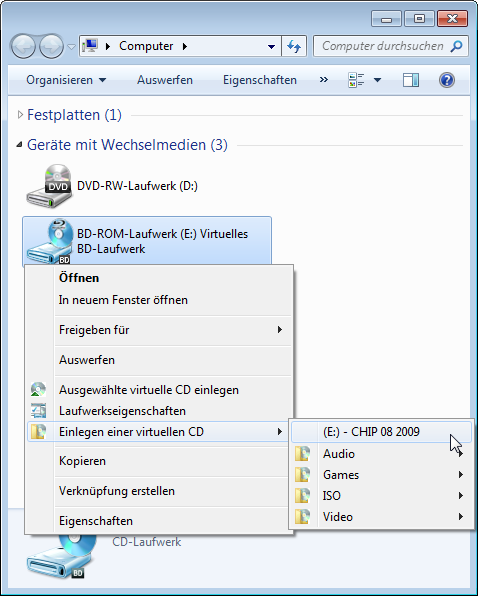Open the address bar history dropdown
478x596 pixels.
[271, 47]
